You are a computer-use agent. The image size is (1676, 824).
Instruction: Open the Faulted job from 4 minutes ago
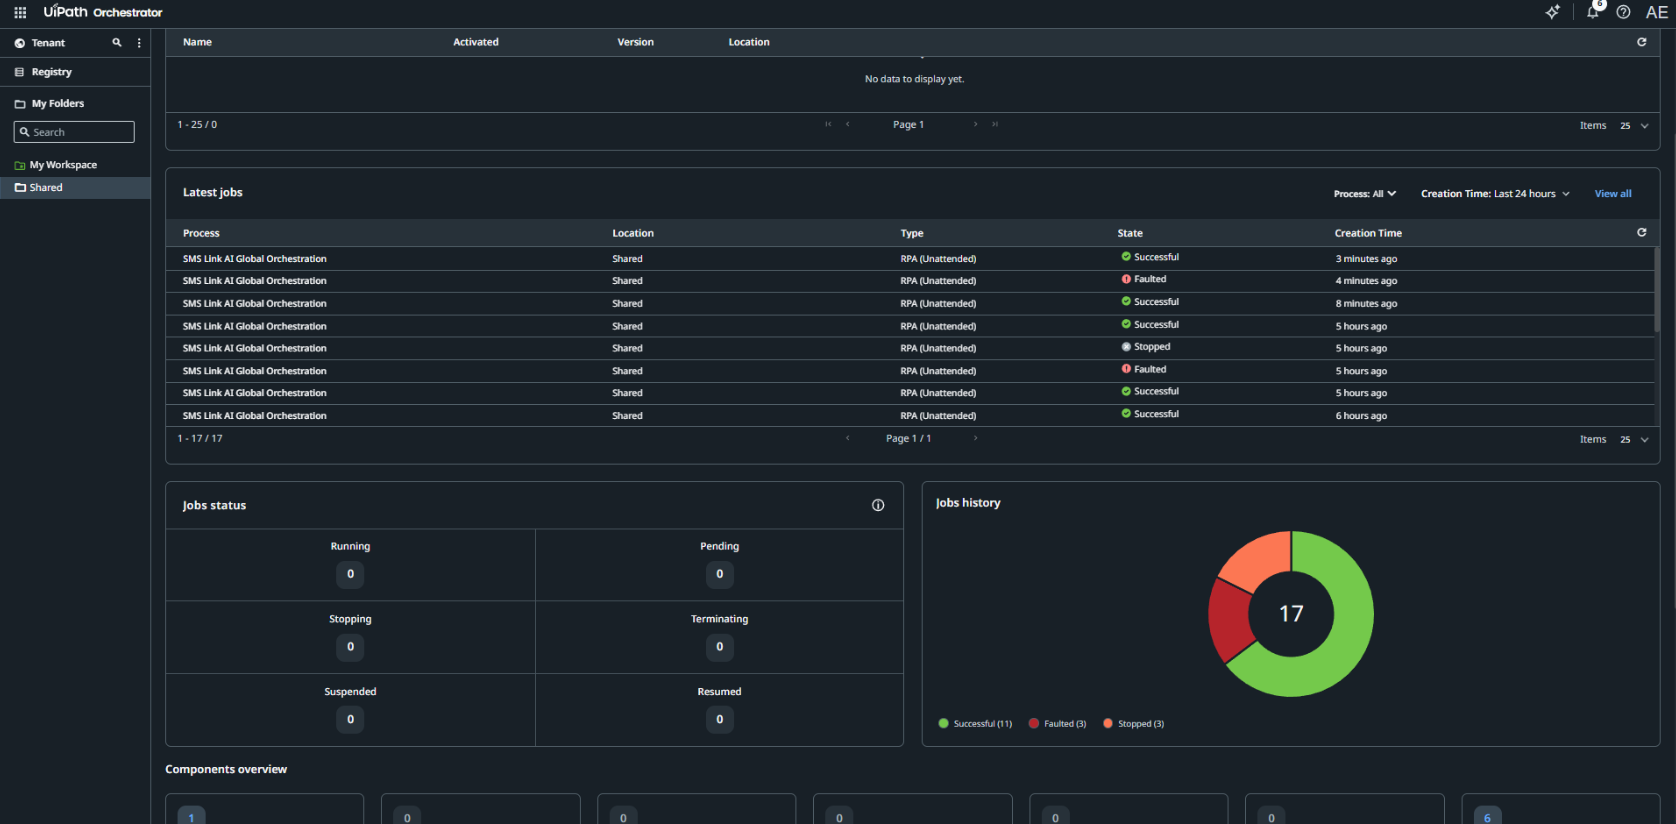click(x=910, y=281)
